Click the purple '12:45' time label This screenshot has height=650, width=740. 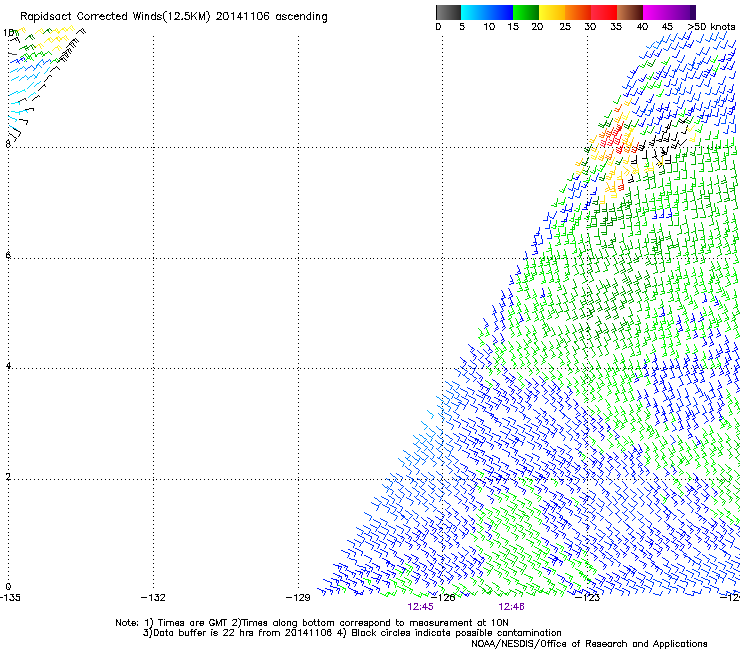pyautogui.click(x=420, y=607)
